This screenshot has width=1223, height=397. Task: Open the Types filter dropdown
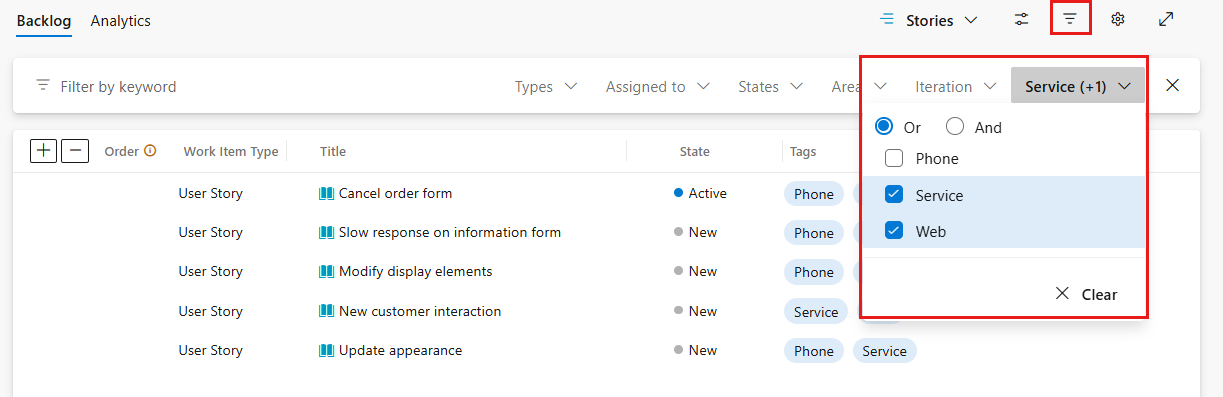[546, 87]
